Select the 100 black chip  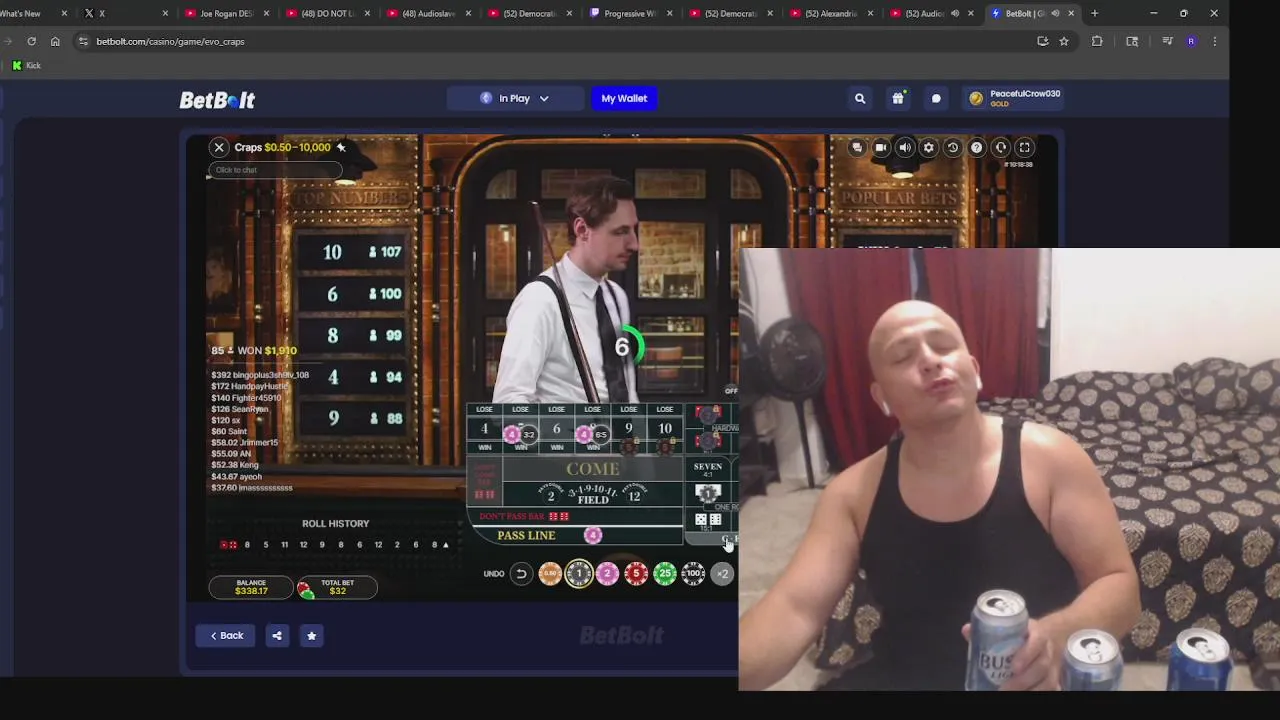pos(693,573)
